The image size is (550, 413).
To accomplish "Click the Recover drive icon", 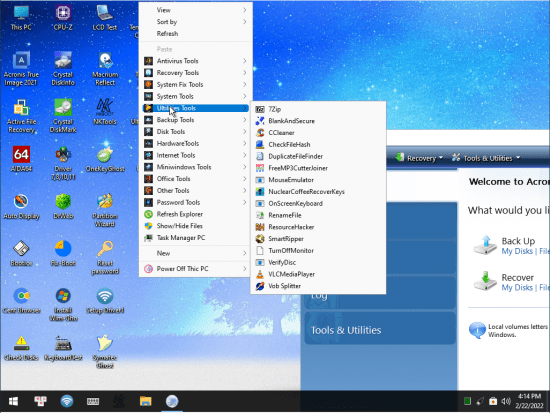I will (485, 281).
